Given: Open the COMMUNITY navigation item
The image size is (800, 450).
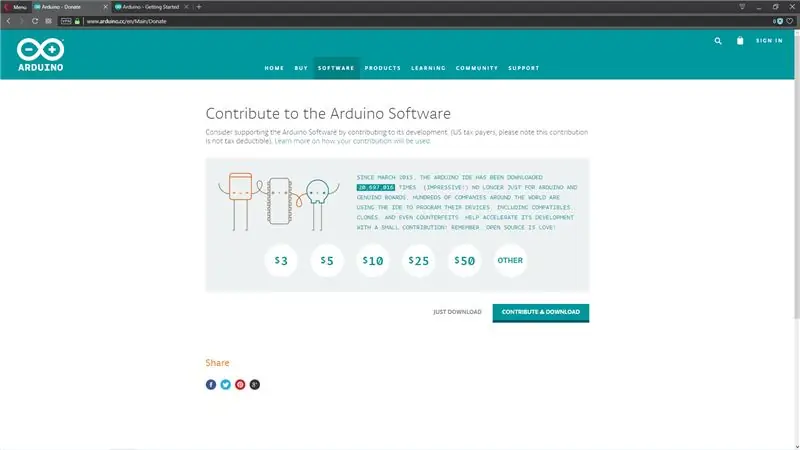Looking at the screenshot, I should [477, 68].
